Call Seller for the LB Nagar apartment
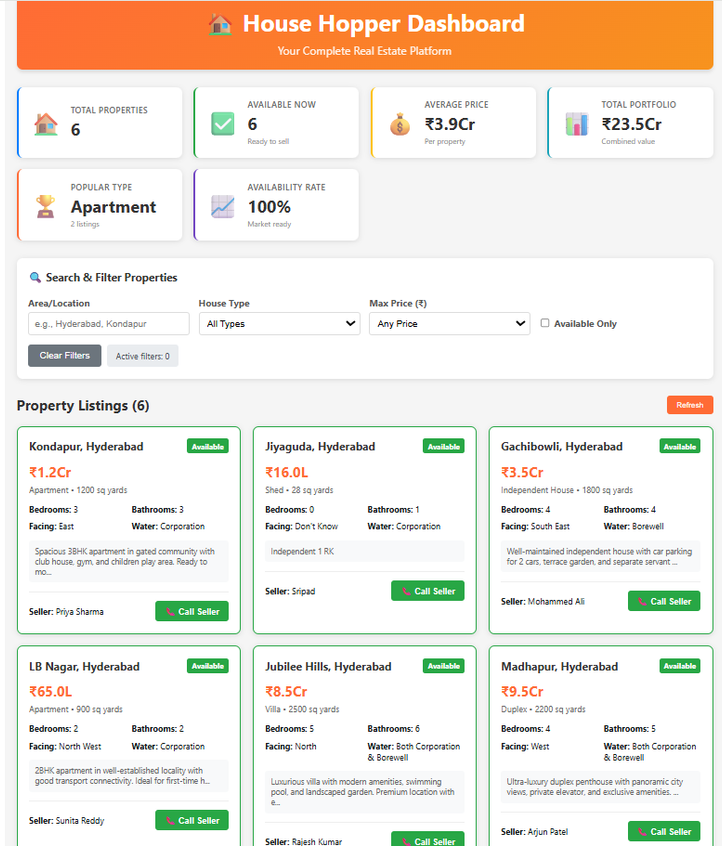 192,821
